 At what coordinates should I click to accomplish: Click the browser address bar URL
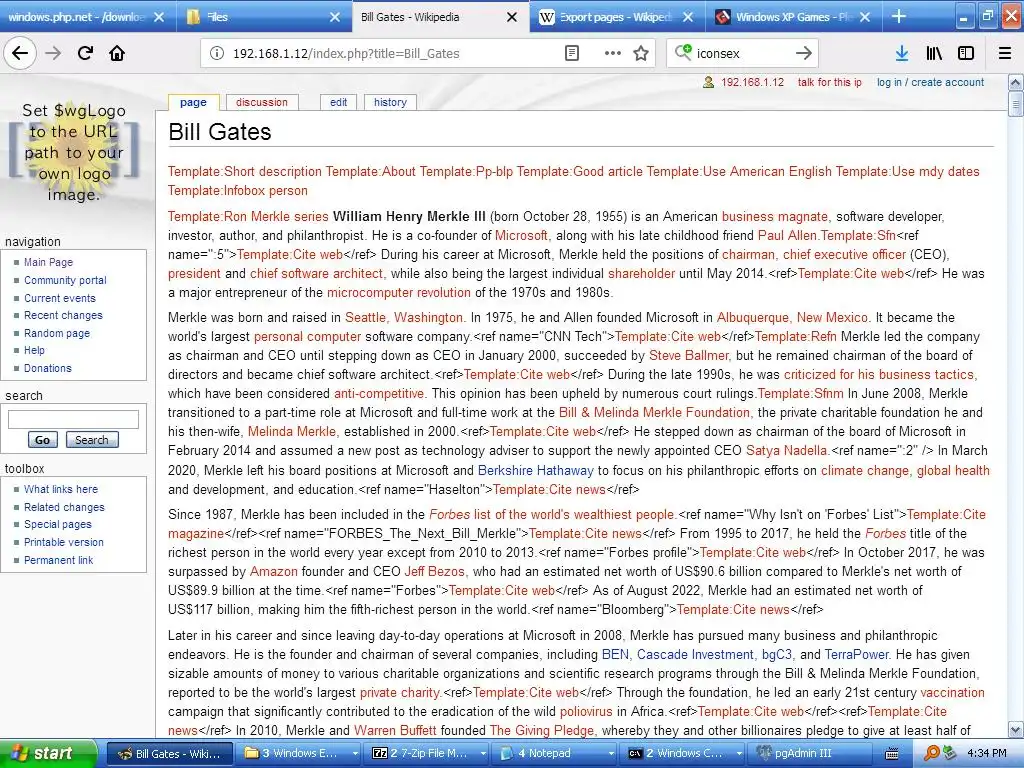coord(346,54)
